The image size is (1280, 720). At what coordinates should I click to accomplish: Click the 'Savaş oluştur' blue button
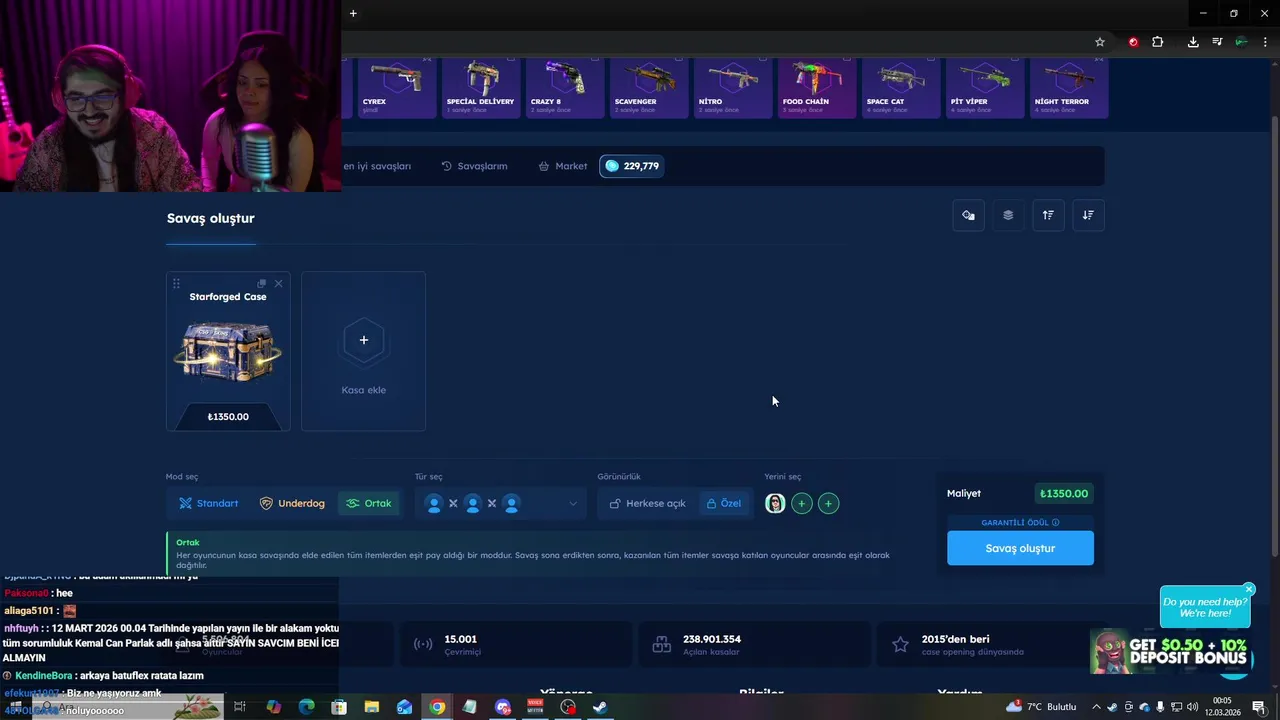(1020, 548)
